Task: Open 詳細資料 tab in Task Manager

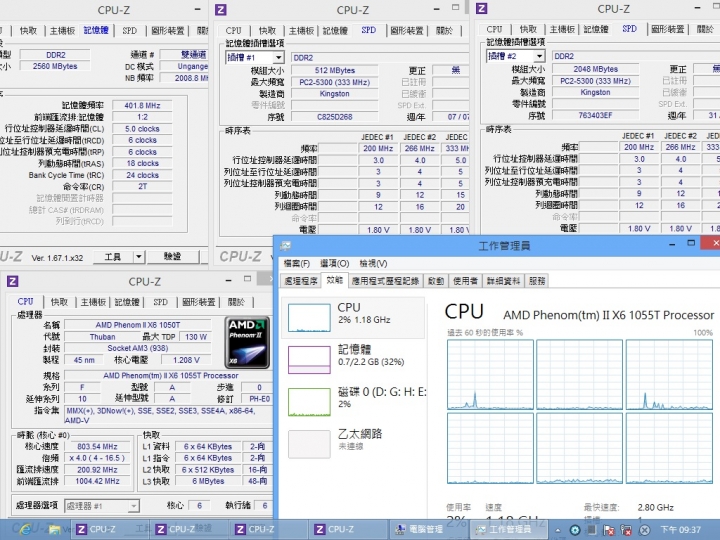Action: tap(503, 281)
